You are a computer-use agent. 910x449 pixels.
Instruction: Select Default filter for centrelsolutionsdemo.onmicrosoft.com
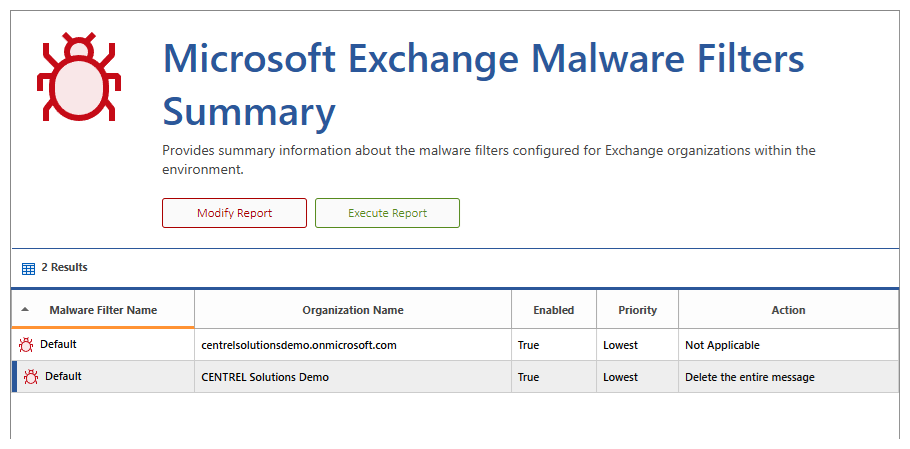(58, 345)
